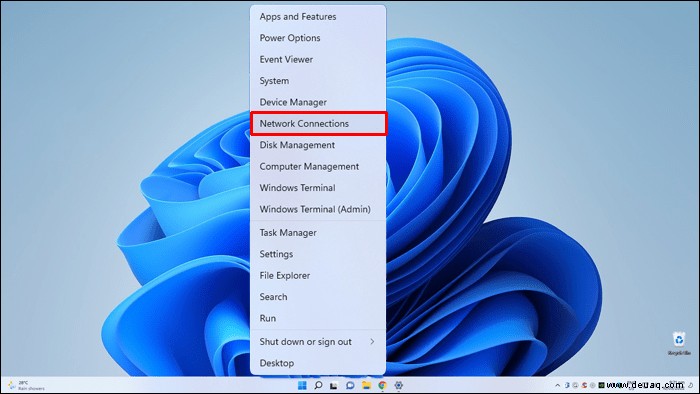Open File Explorer menu entry

318,275
